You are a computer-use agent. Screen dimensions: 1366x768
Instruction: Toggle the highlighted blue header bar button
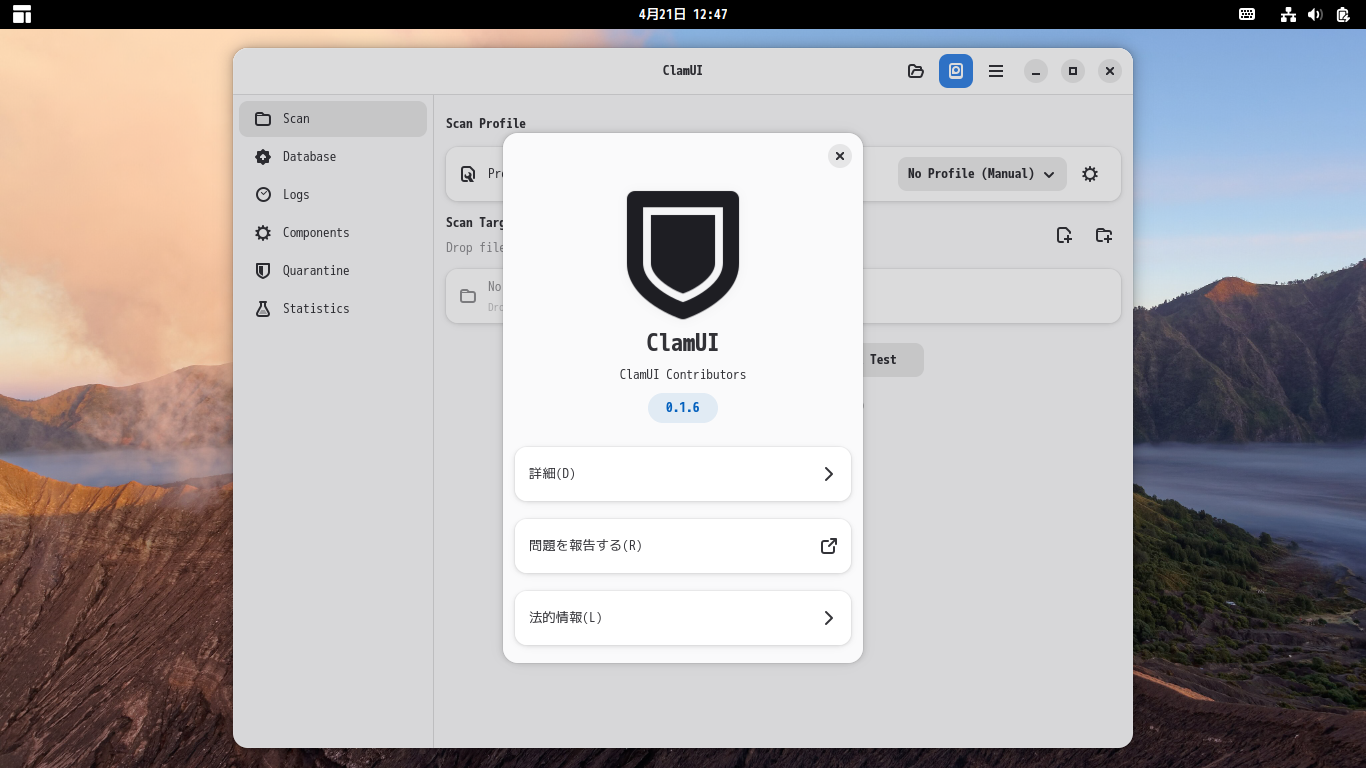point(956,71)
